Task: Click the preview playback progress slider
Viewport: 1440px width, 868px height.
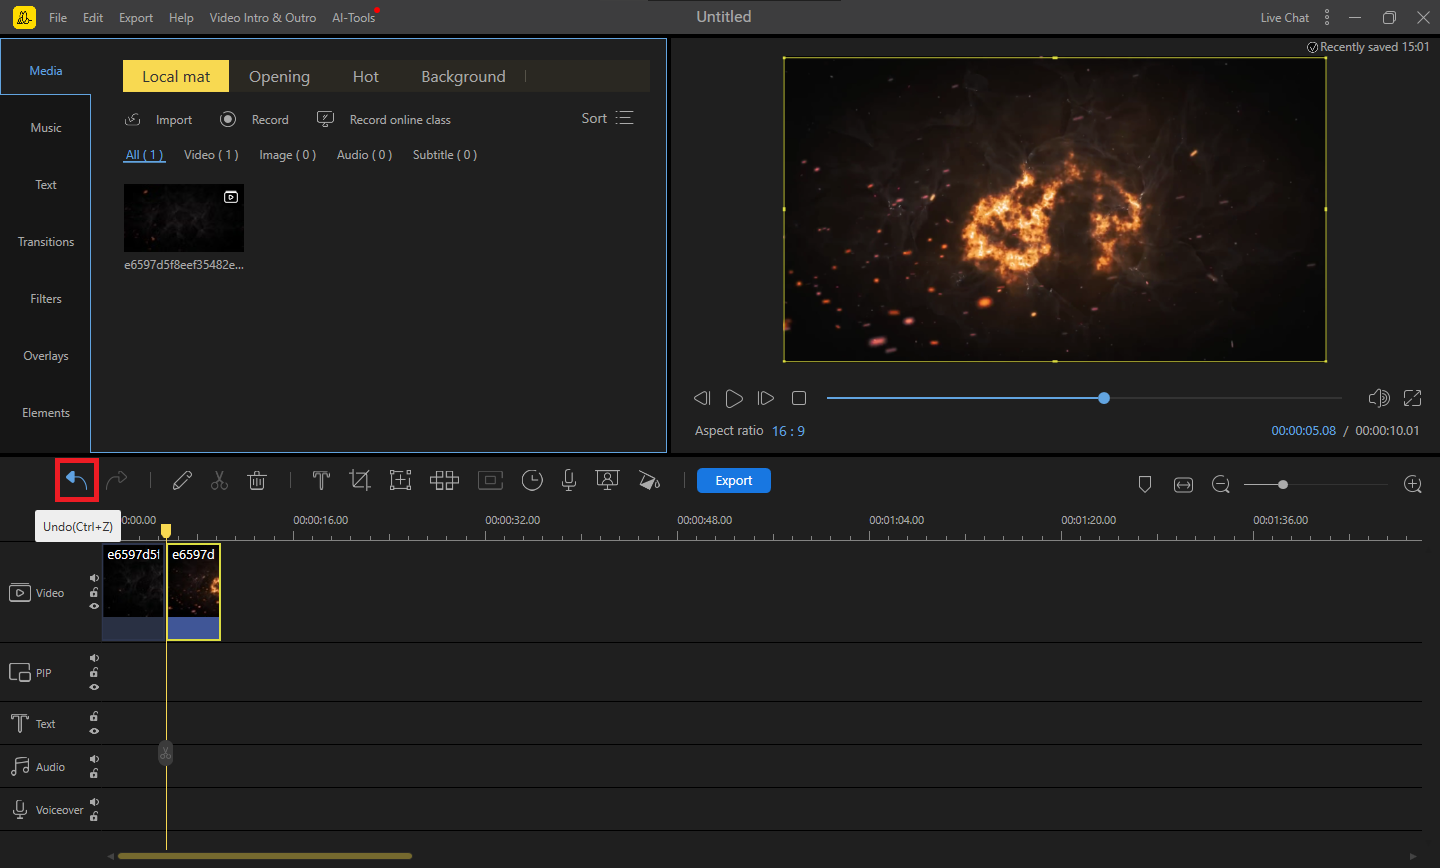Action: [1084, 398]
